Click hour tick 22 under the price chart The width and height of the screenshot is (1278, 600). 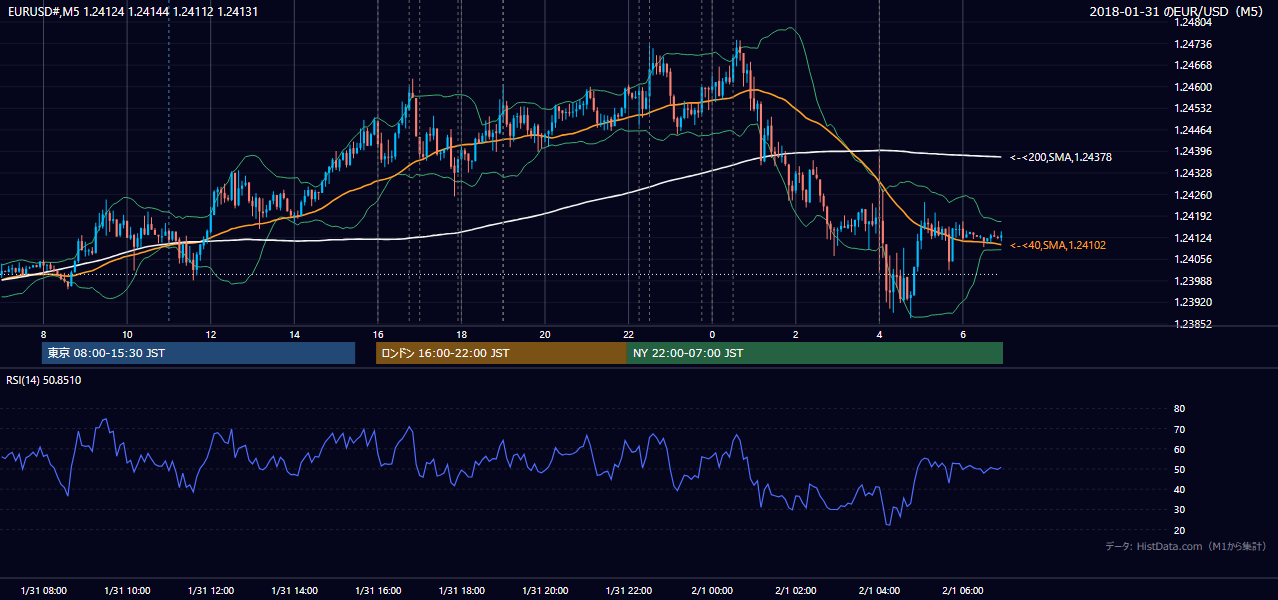click(x=628, y=334)
